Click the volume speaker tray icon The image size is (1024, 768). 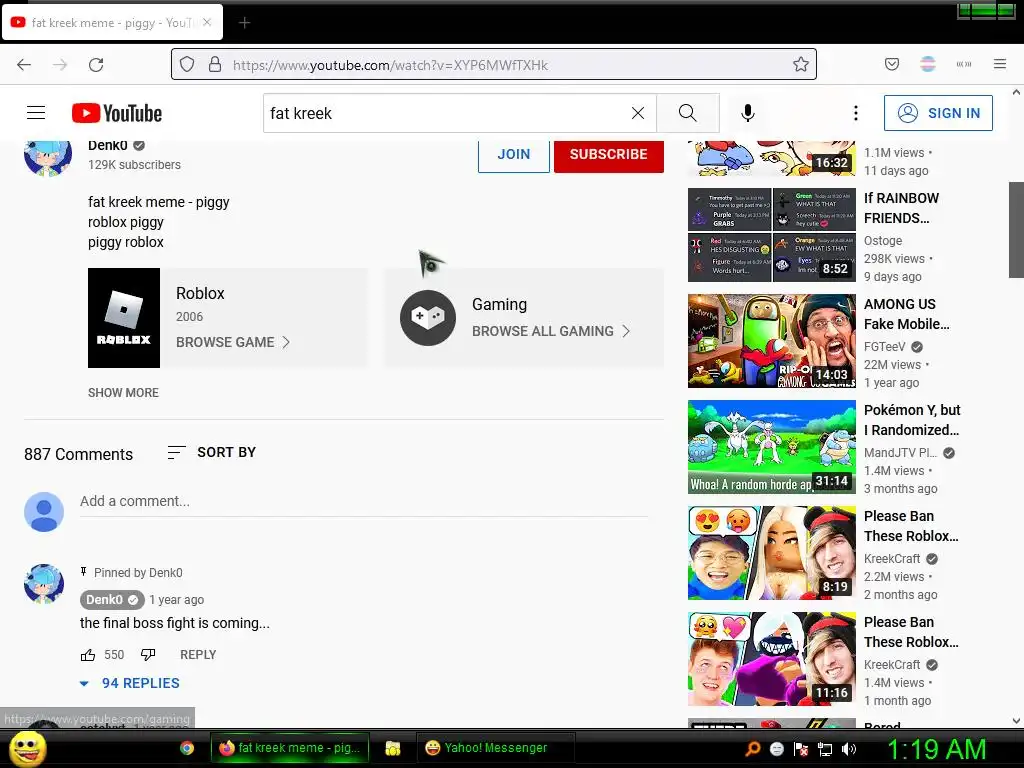coord(849,749)
